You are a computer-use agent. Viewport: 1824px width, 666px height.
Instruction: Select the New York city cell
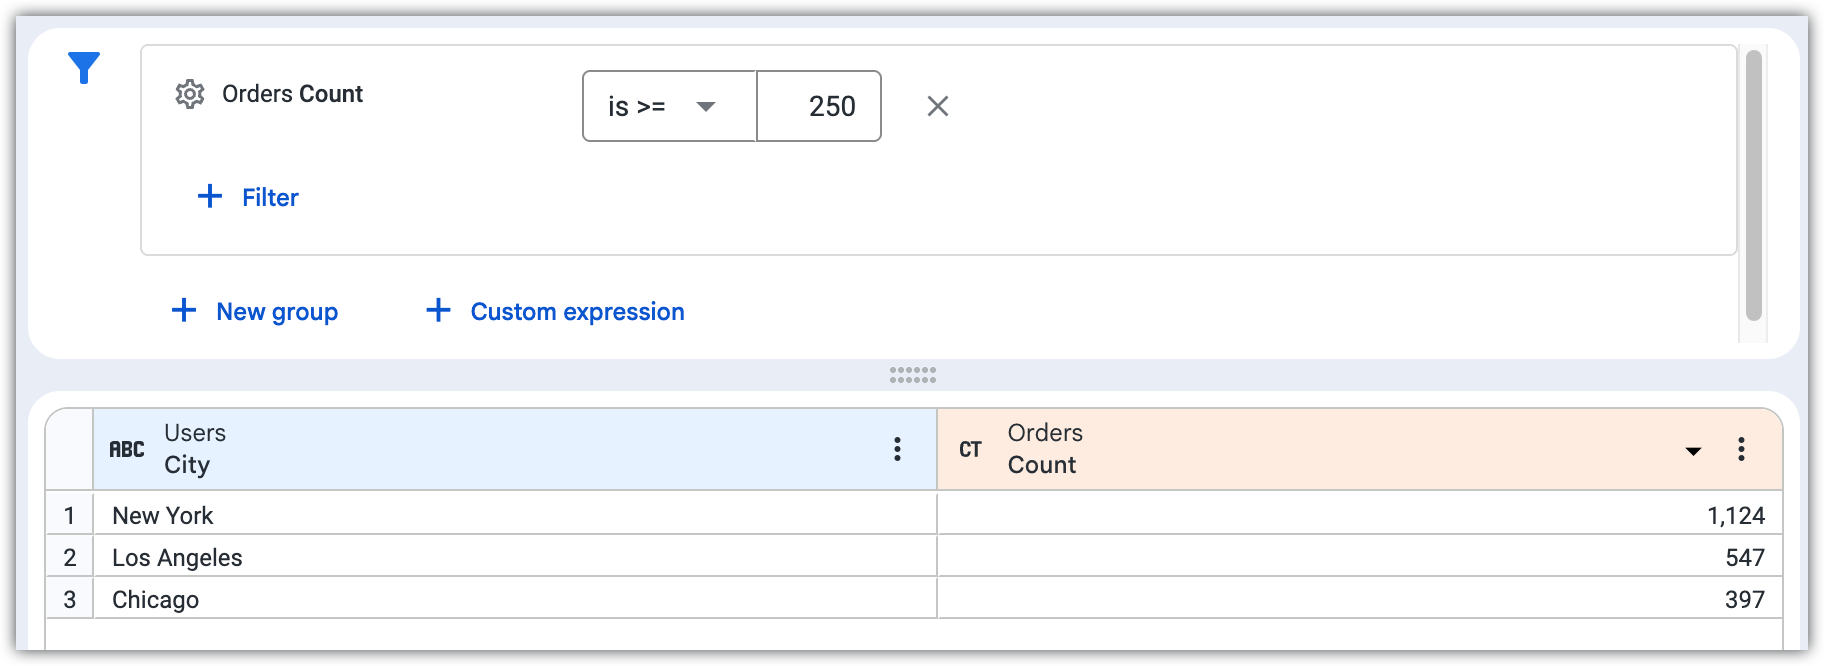(x=163, y=516)
